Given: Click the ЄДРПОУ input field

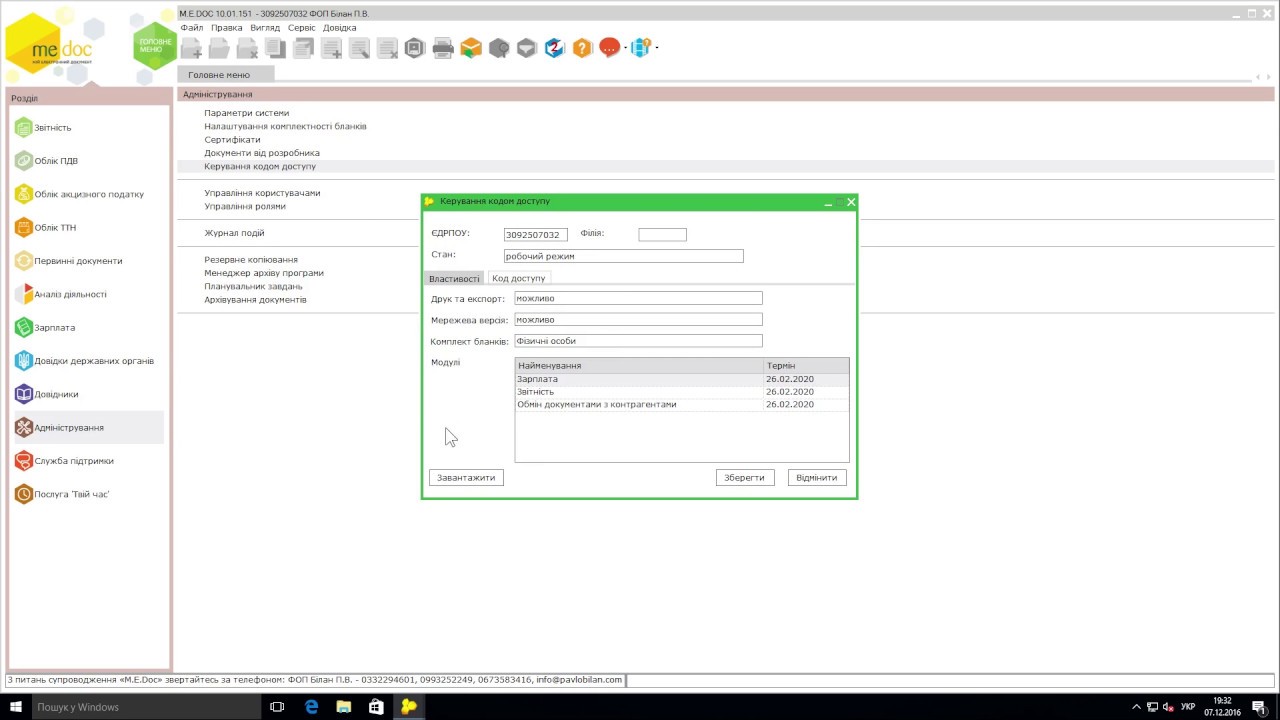Looking at the screenshot, I should (536, 235).
